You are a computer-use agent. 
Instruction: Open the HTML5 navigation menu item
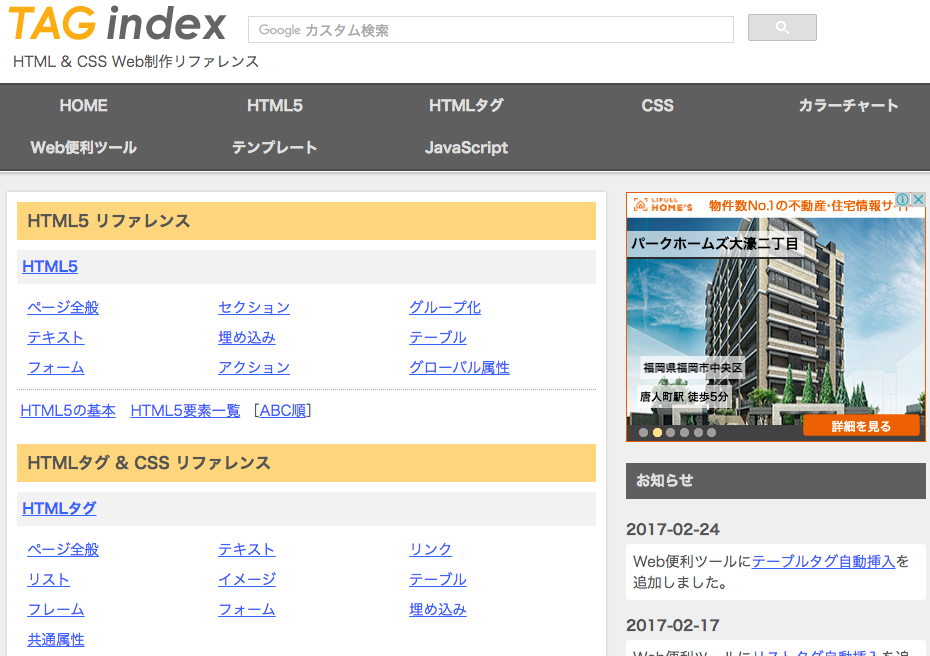point(275,106)
